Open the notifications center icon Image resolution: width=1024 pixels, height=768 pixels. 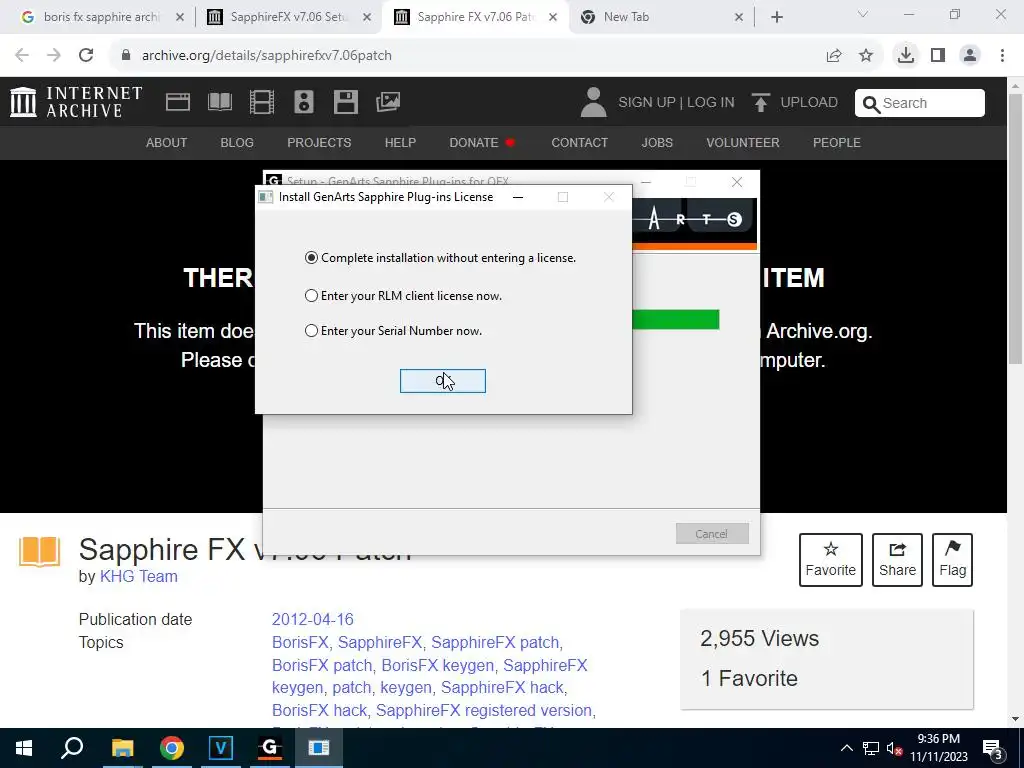(x=992, y=749)
